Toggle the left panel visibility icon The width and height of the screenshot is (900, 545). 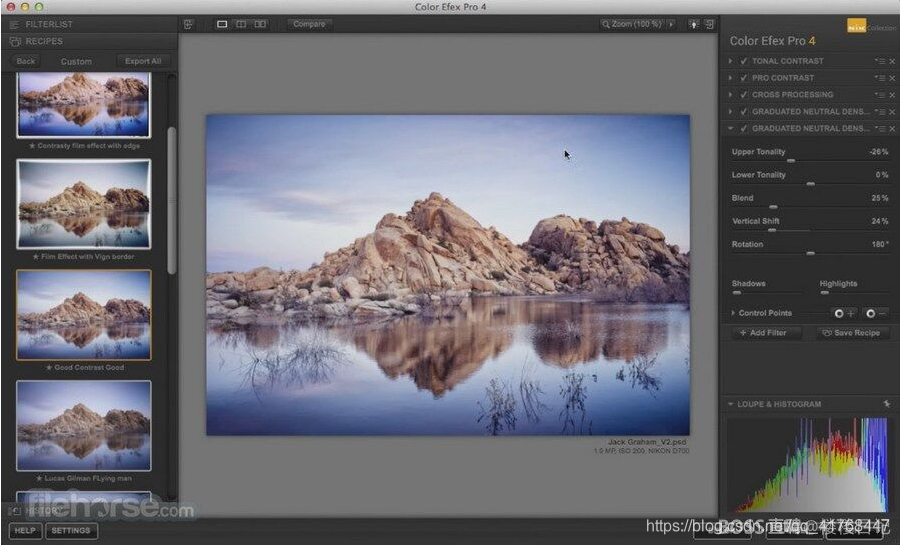pos(188,24)
